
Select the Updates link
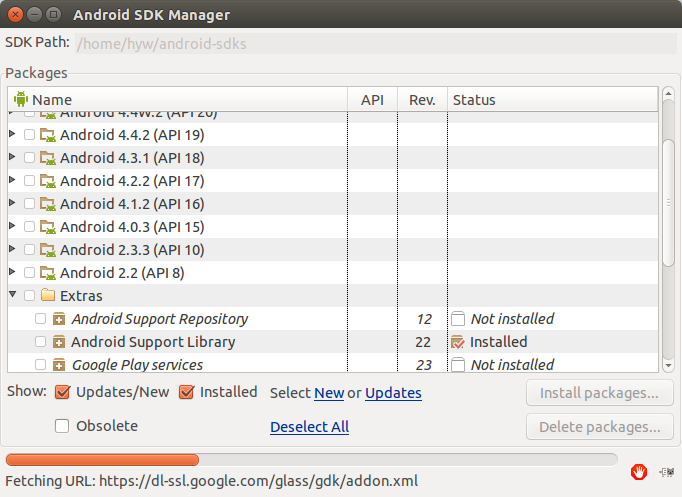pyautogui.click(x=393, y=393)
